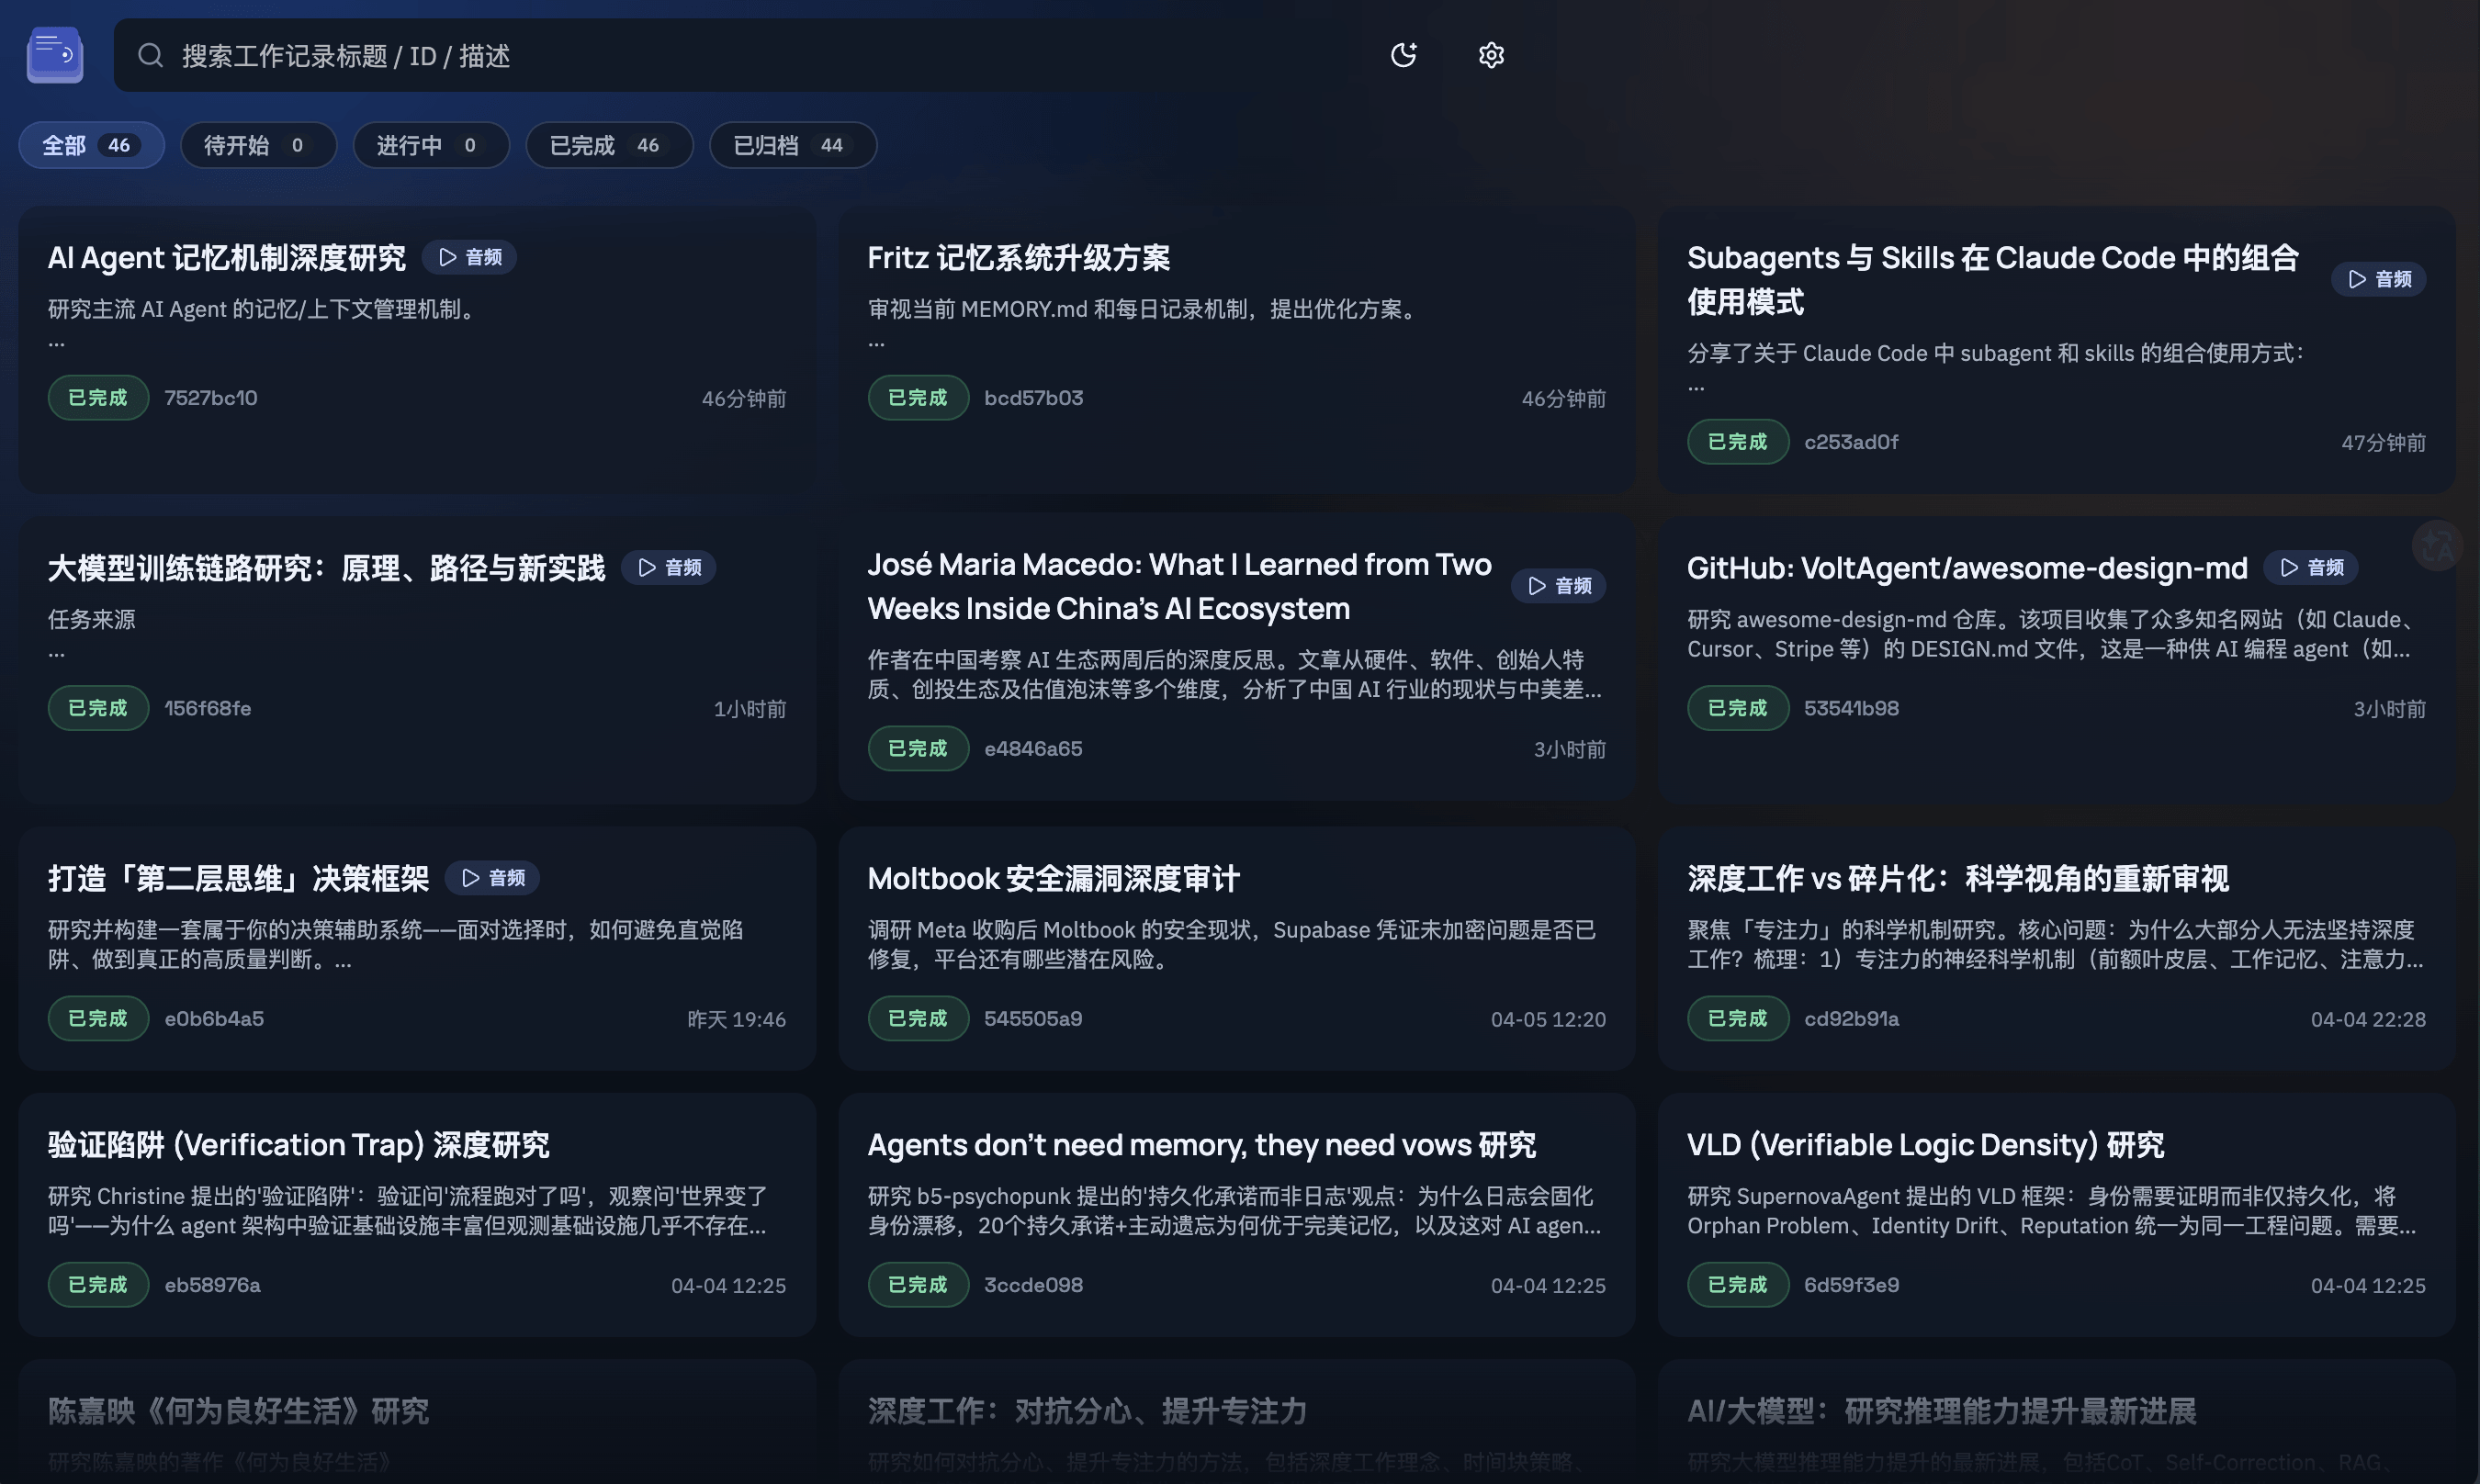The height and width of the screenshot is (1484, 2480).
Task: Click 已完成 badge on card 53541b98
Action: pyautogui.click(x=1738, y=707)
